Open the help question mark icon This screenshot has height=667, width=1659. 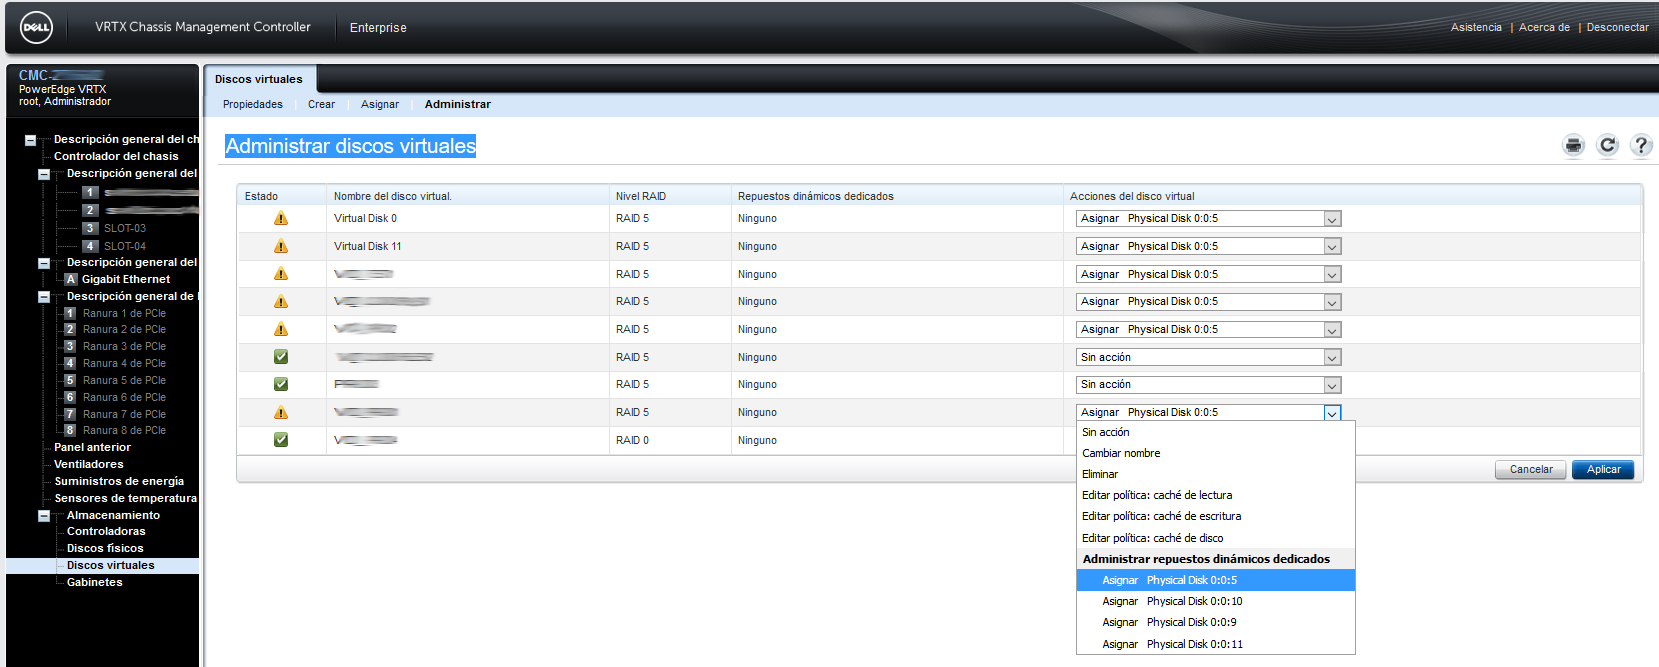(x=1640, y=145)
